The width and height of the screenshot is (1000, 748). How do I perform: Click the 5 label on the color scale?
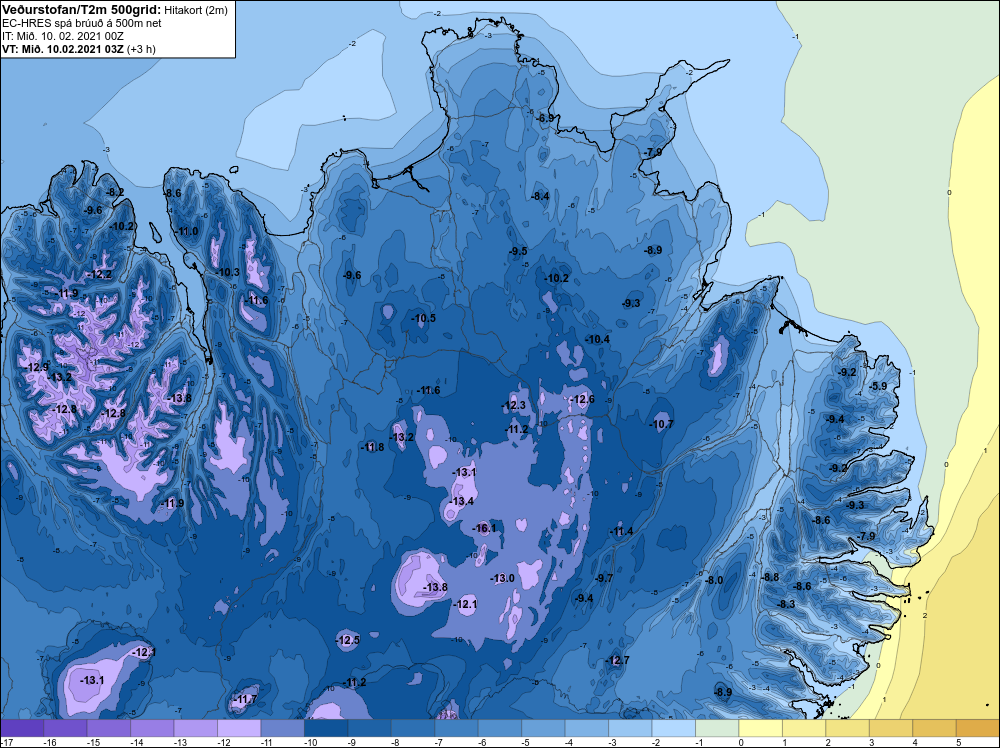959,742
